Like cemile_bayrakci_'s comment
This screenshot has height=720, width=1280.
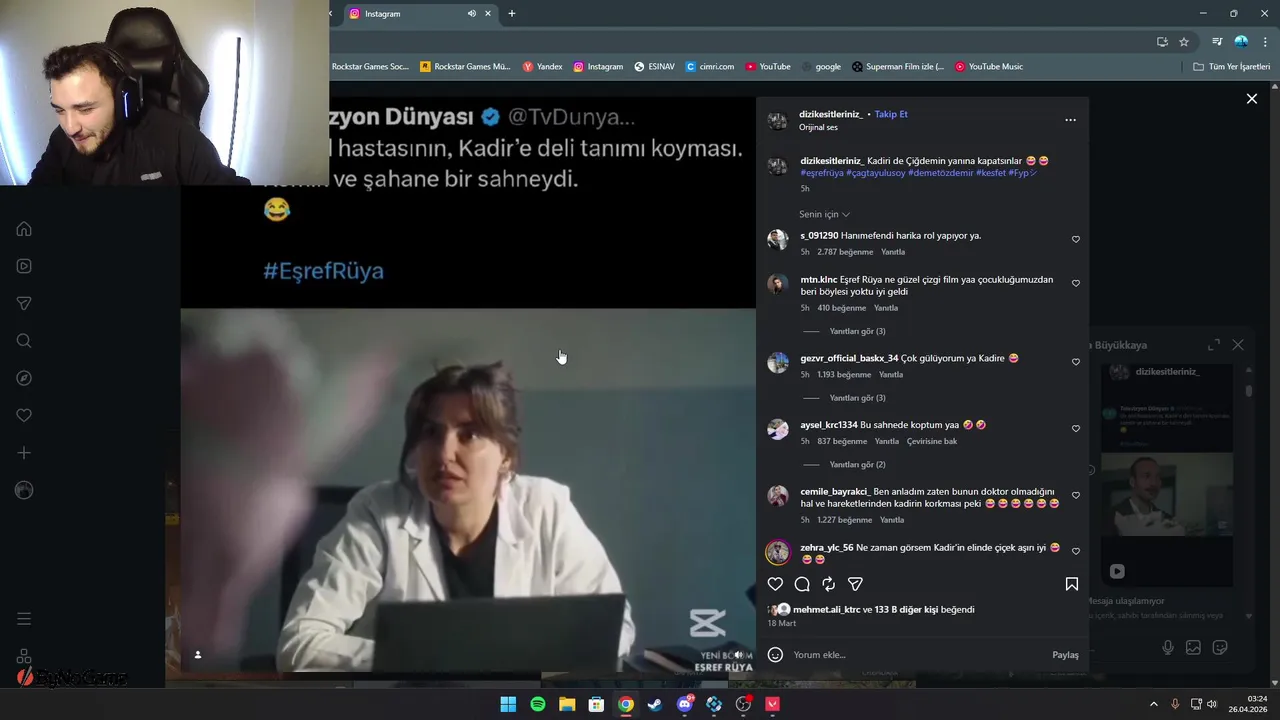(1076, 495)
